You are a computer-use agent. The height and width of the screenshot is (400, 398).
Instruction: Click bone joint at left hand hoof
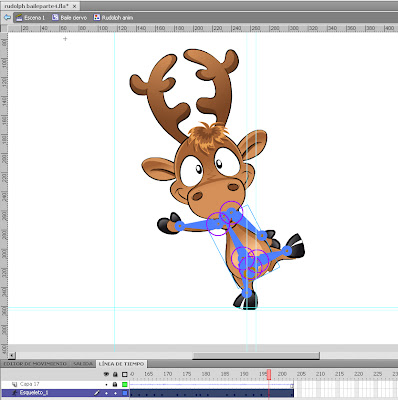tap(180, 226)
